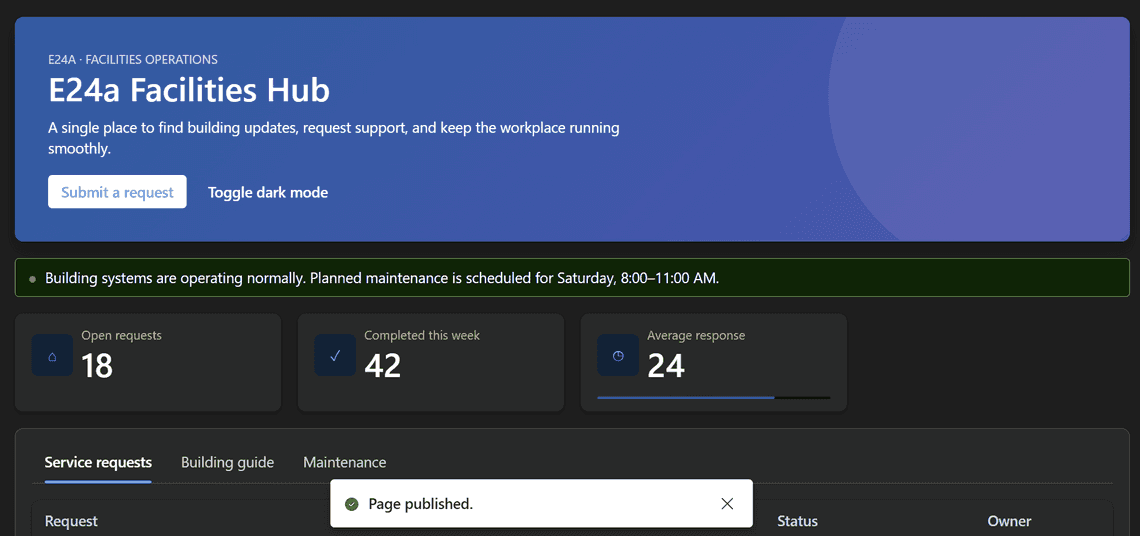Switch to the Building guide tab
The height and width of the screenshot is (536, 1140).
[228, 463]
